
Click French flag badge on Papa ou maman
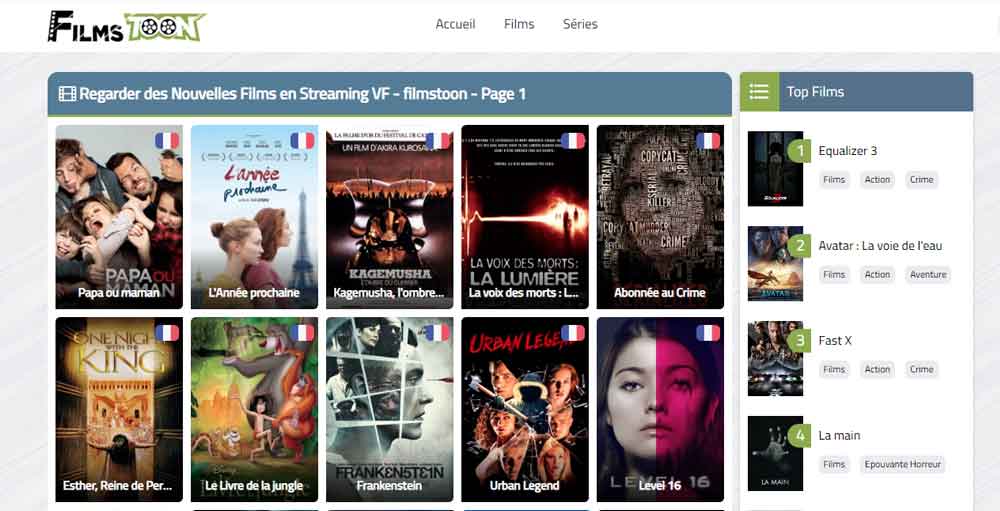point(167,141)
